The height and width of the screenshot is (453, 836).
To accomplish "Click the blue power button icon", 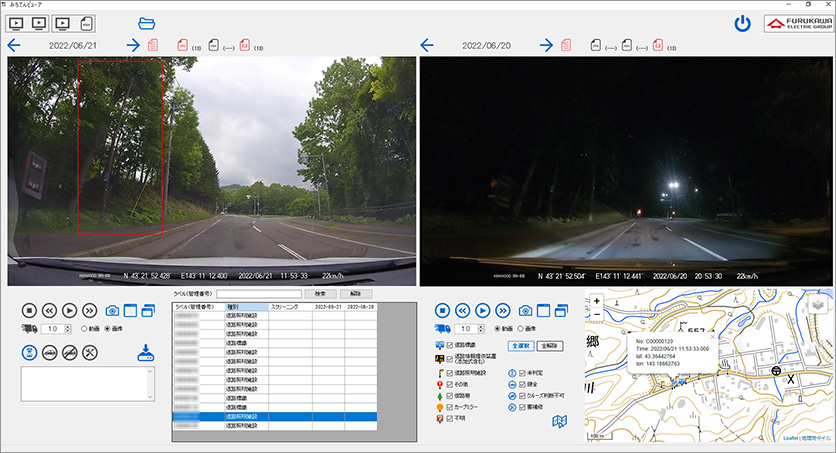I will (741, 23).
